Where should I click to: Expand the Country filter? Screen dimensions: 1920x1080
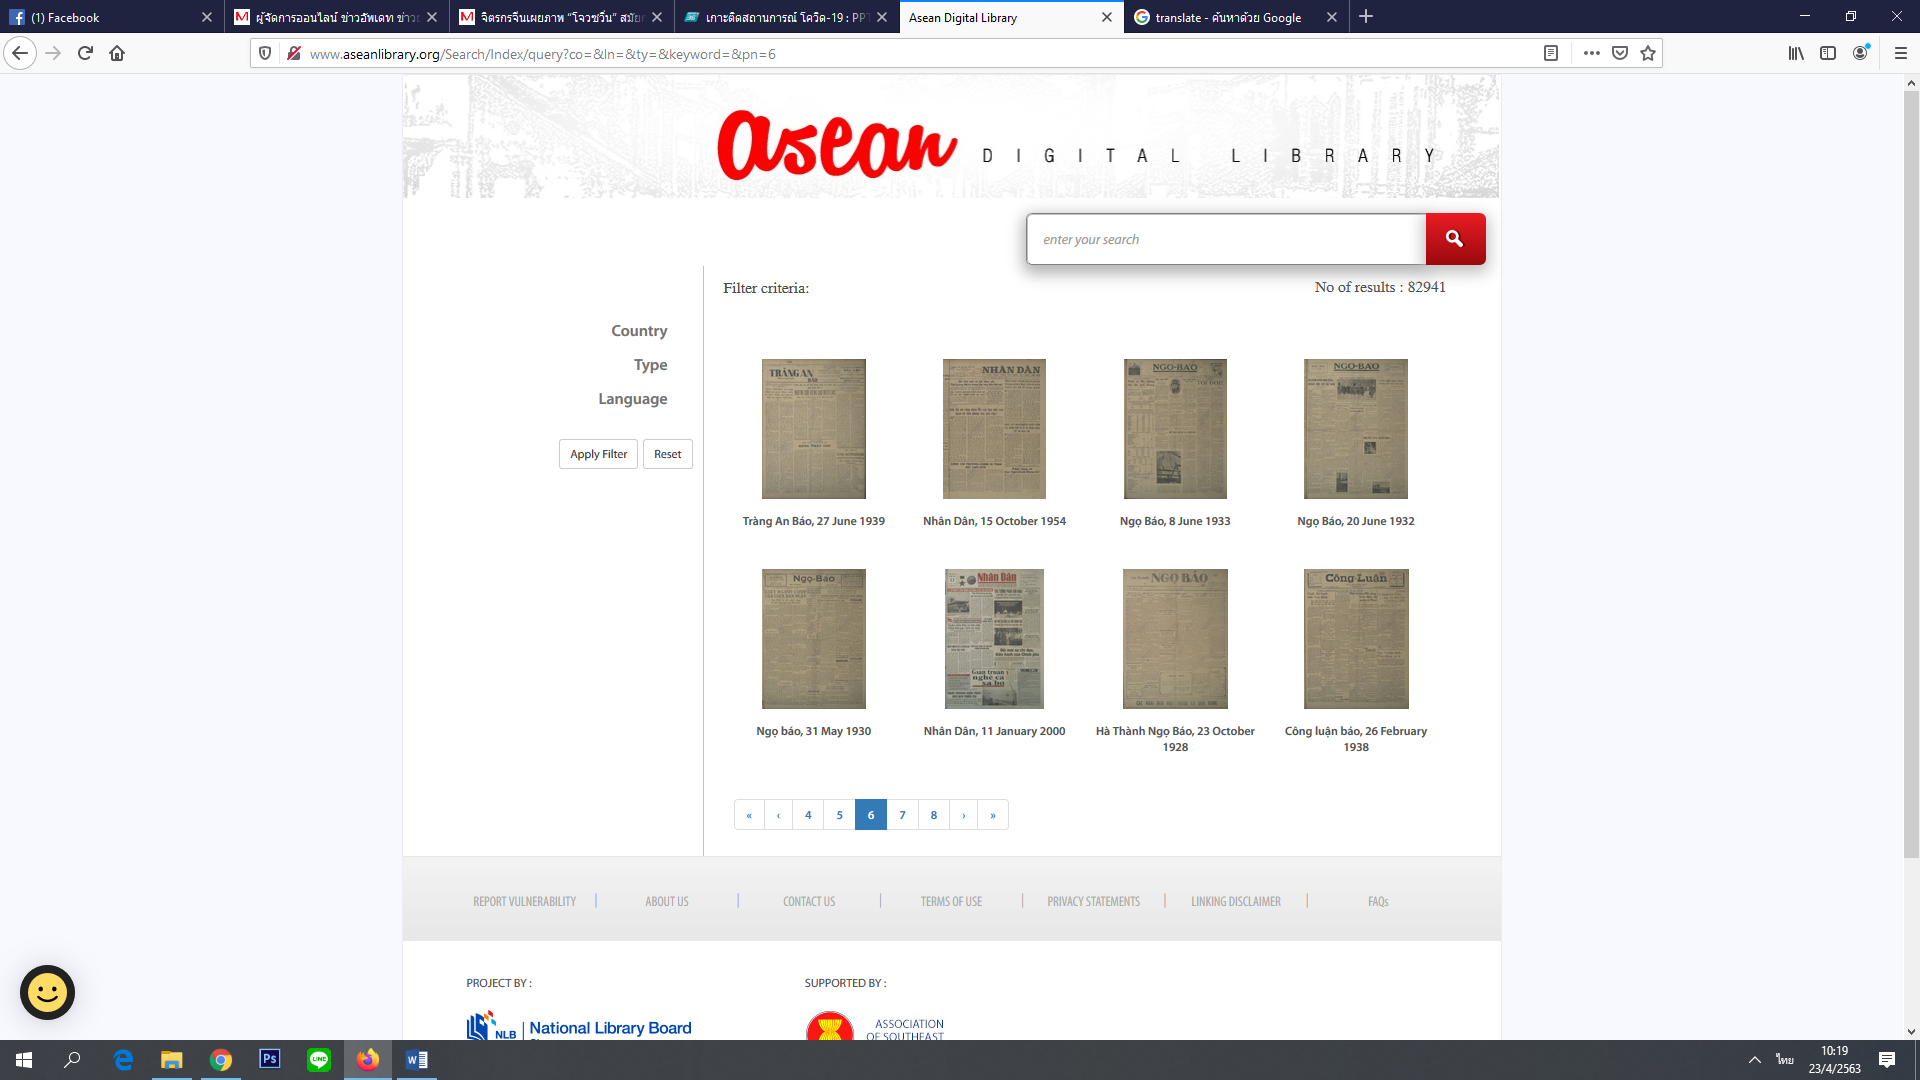tap(639, 331)
